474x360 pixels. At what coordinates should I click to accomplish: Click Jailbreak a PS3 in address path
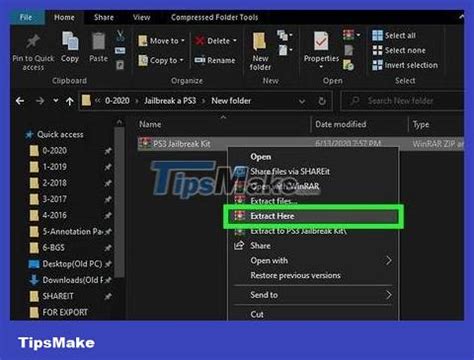pyautogui.click(x=170, y=101)
